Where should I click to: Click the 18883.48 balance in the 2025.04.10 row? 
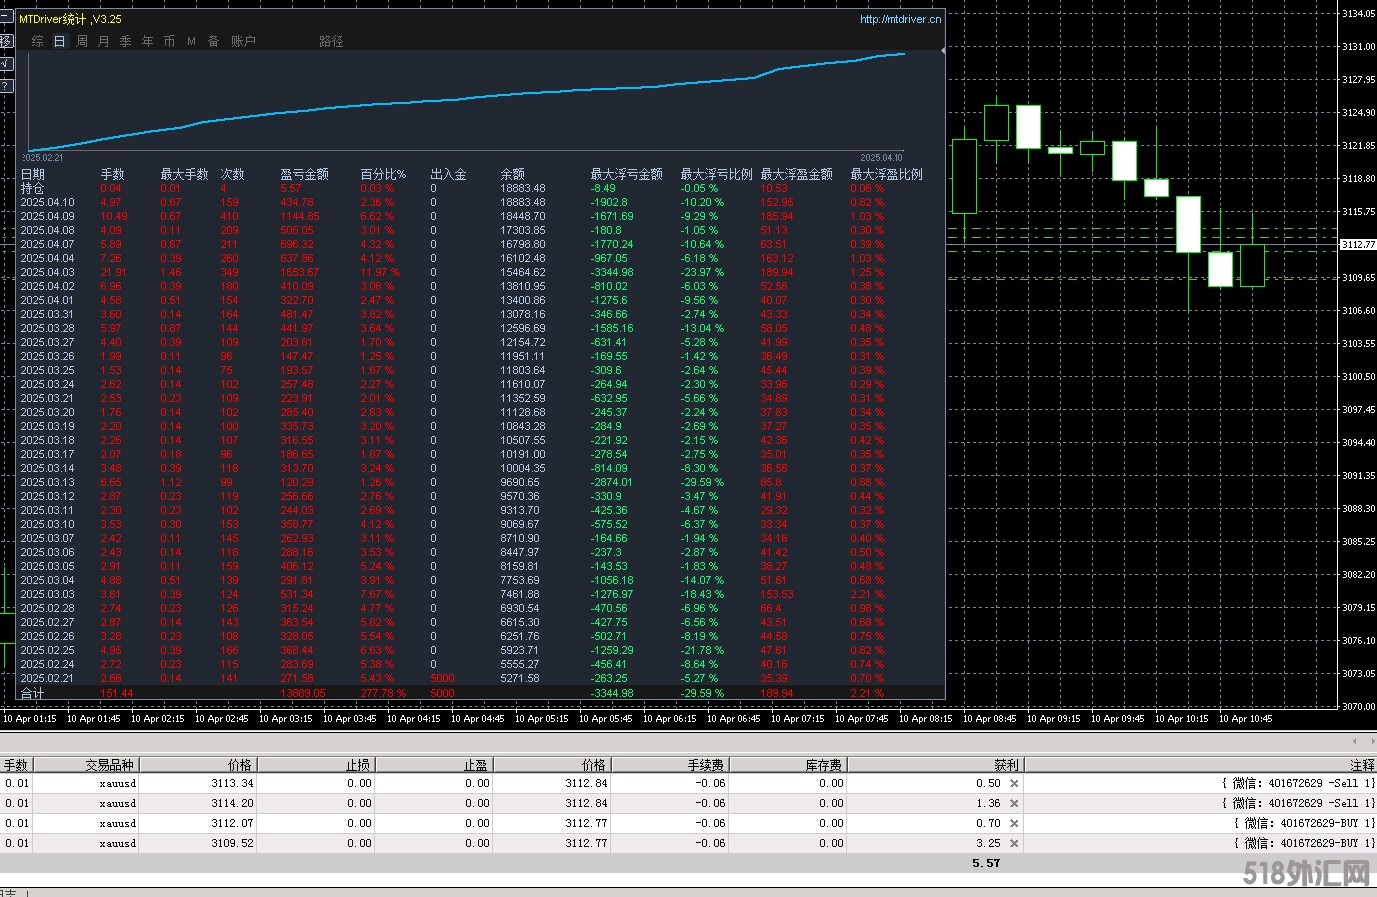(x=523, y=202)
